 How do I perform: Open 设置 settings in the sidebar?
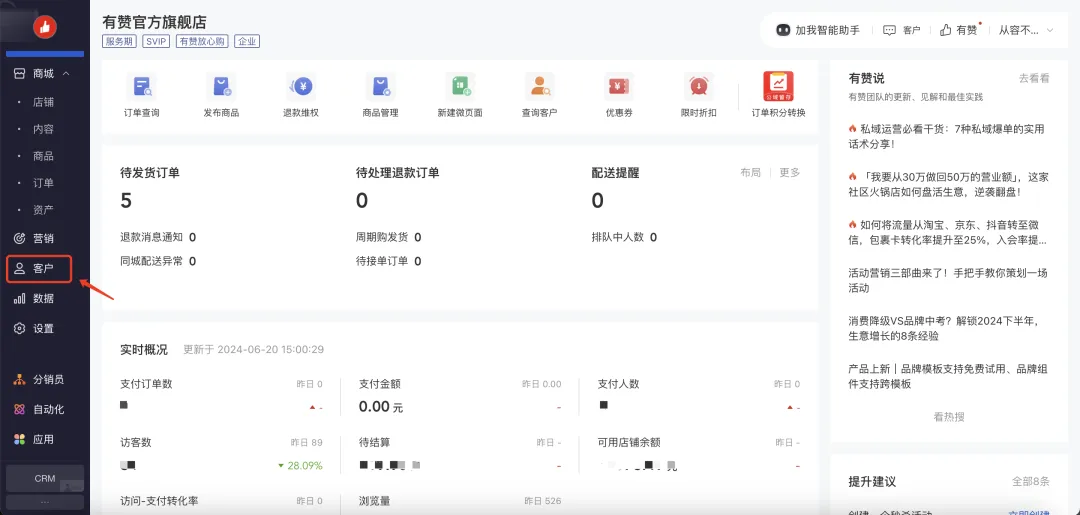[42, 328]
